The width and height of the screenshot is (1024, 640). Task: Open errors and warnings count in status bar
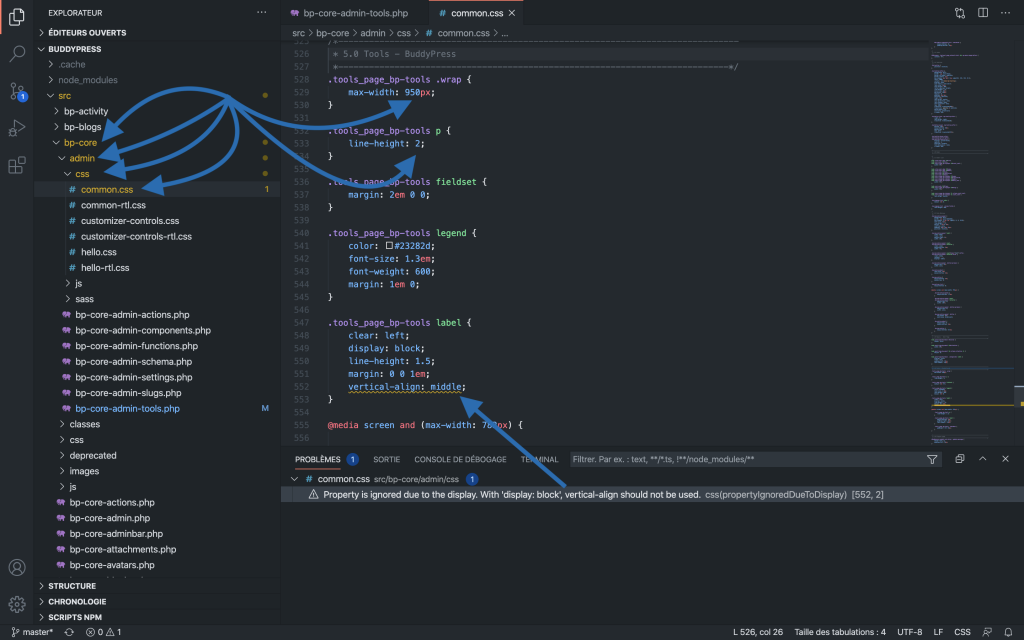103,632
